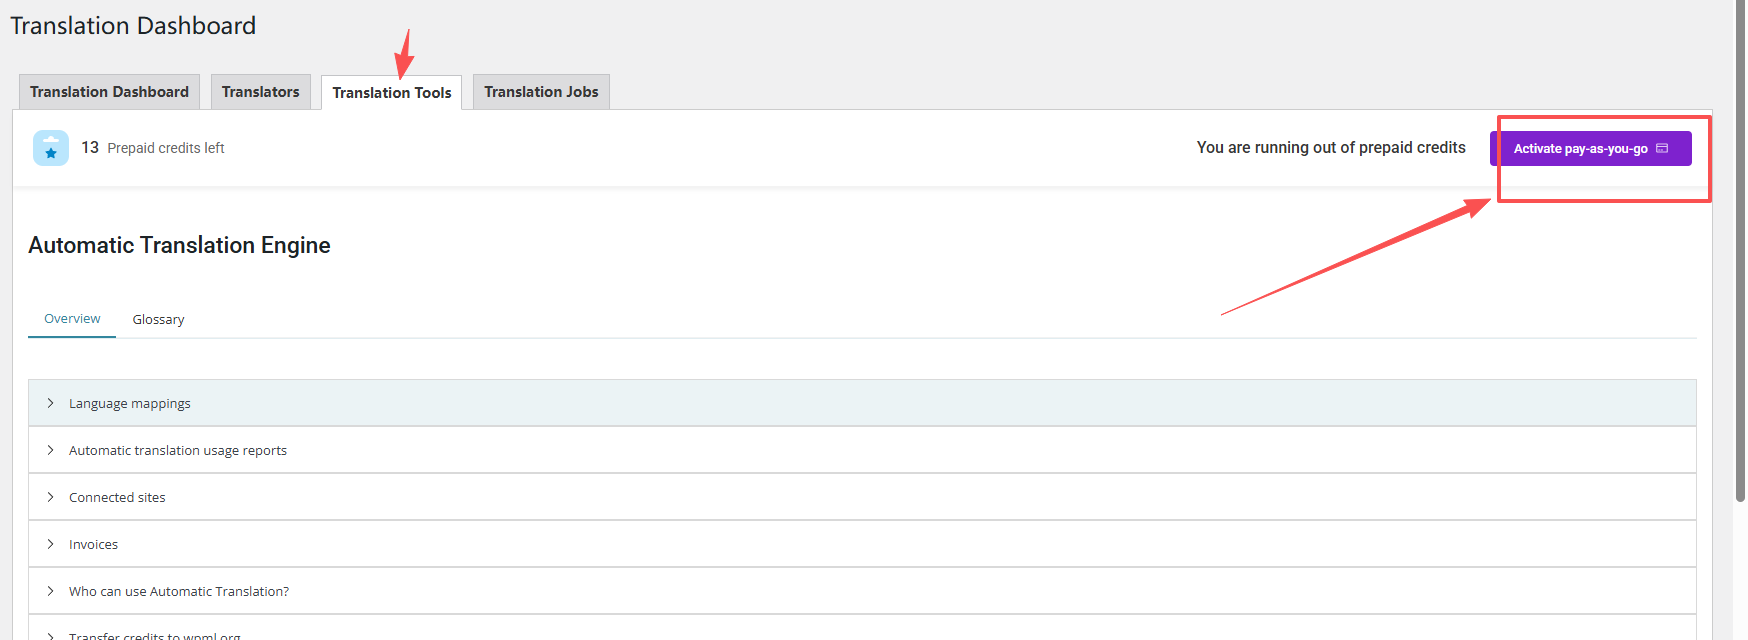
Task: Switch to the Glossary sub-tab
Action: [158, 320]
